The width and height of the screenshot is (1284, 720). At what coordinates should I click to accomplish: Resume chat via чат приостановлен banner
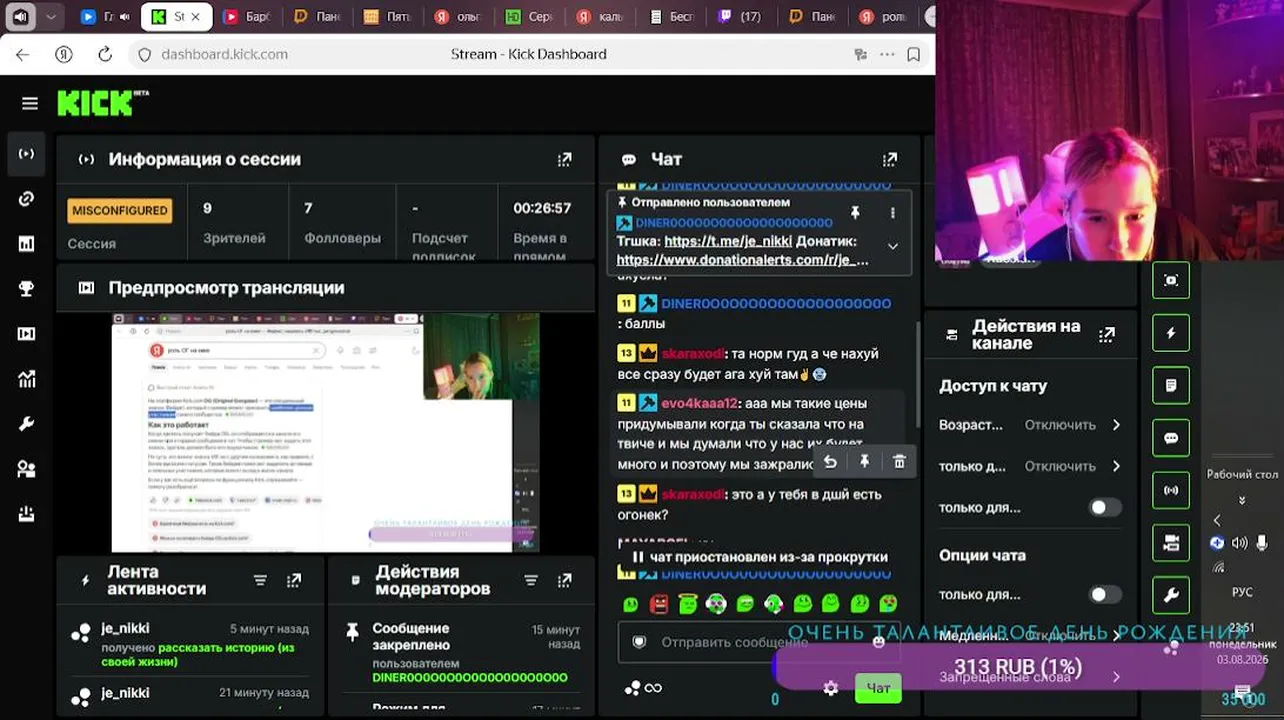[x=760, y=557]
